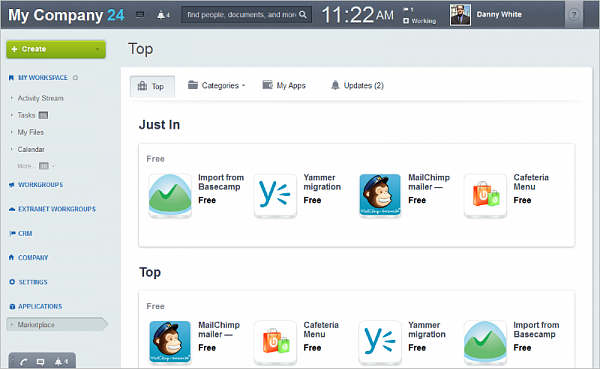Go to Activity Stream

[41, 98]
